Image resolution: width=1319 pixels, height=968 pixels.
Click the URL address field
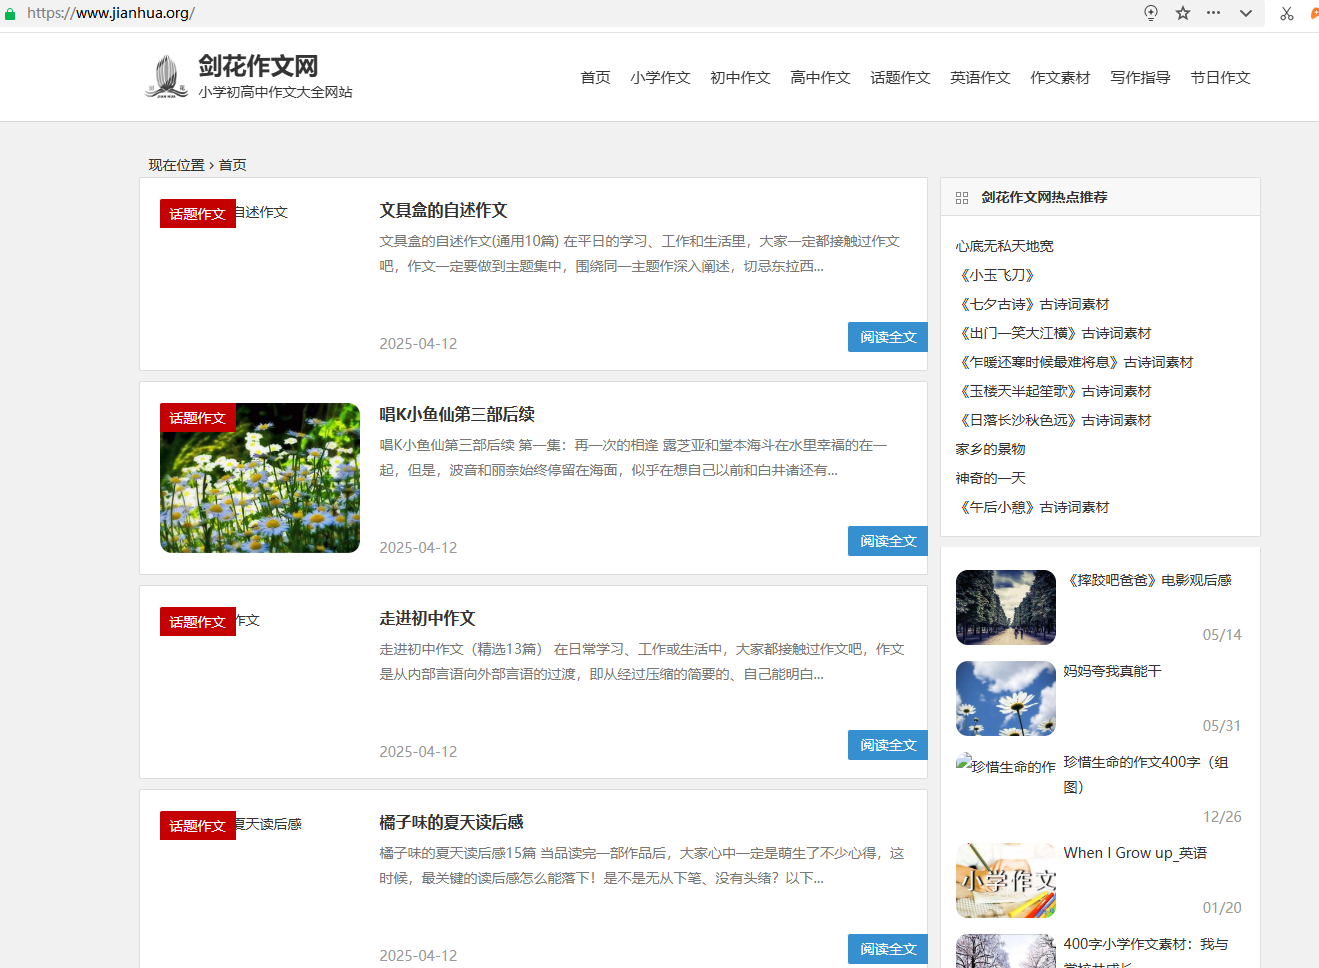point(600,13)
